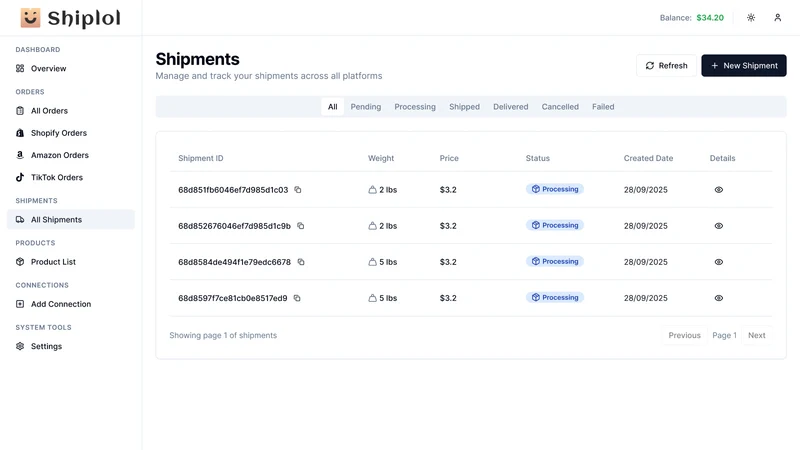The width and height of the screenshot is (800, 450).
Task: View details of shipment ending d1c03
Action: click(719, 190)
